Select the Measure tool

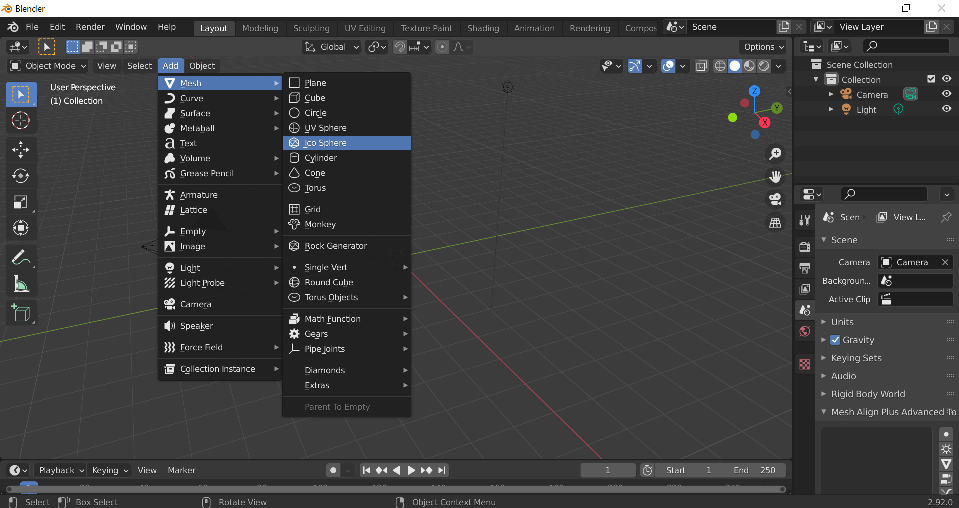click(21, 284)
